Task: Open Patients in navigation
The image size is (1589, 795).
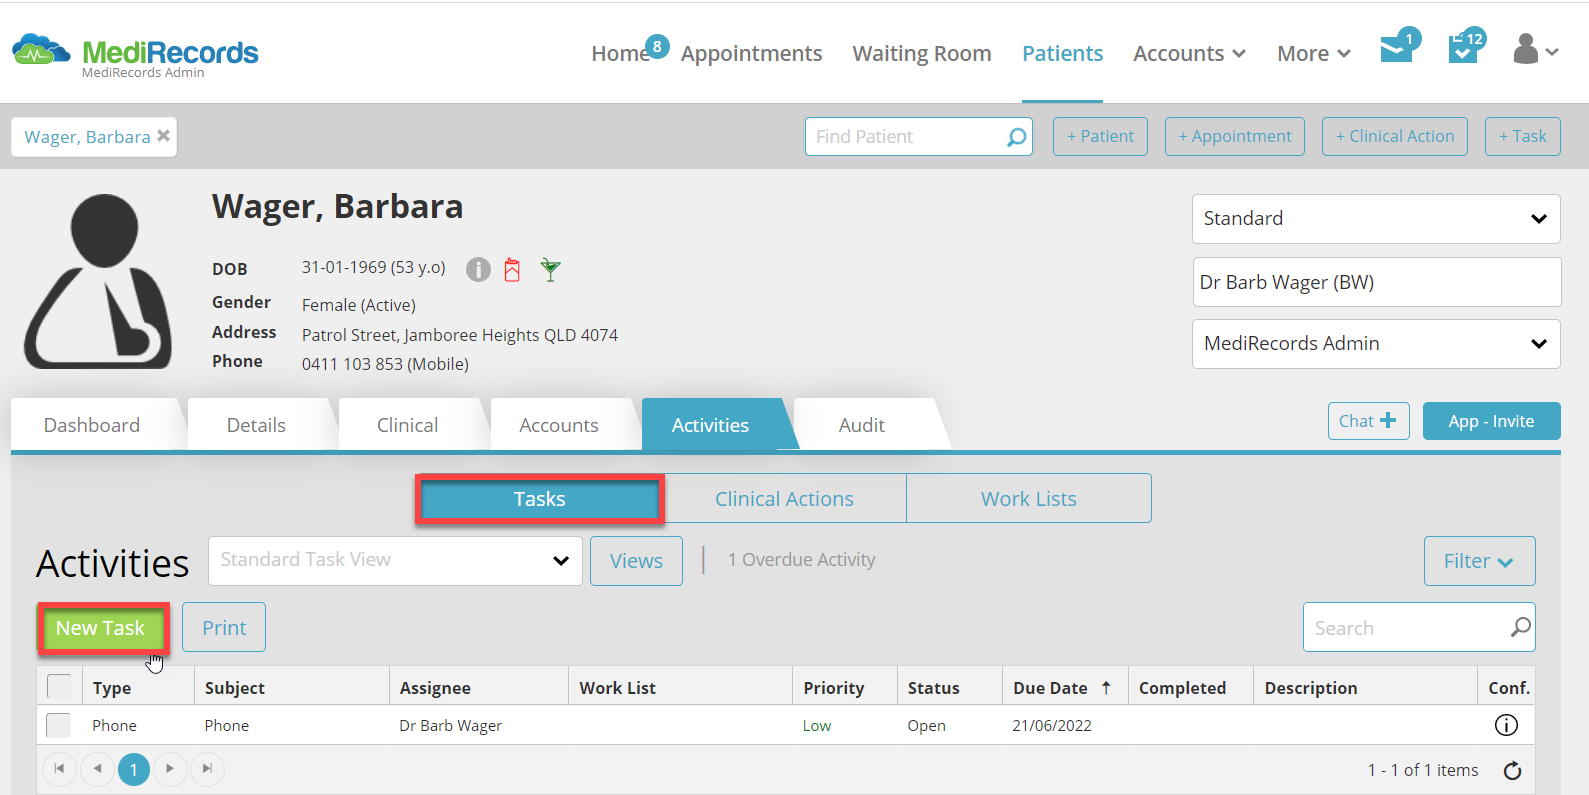Action: point(1062,53)
